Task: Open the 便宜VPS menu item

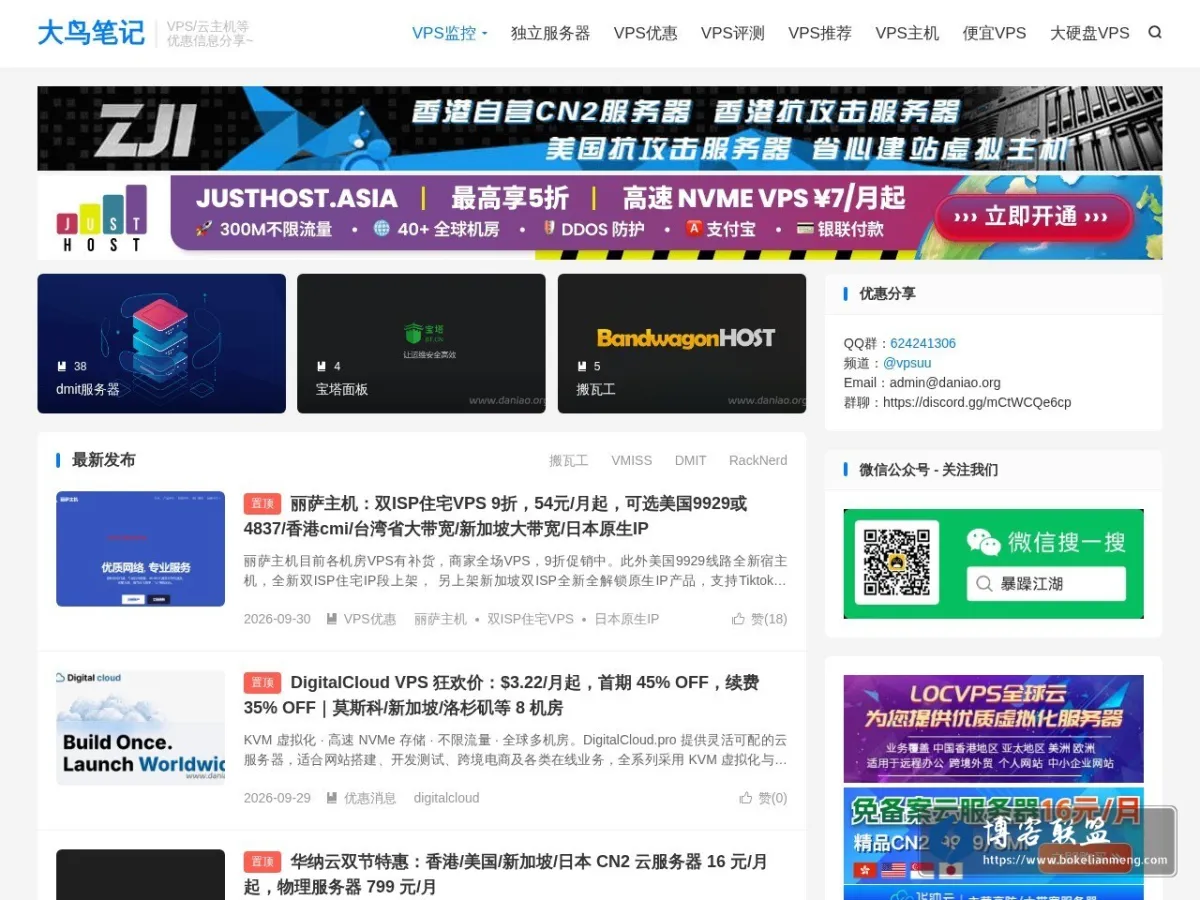Action: pos(994,33)
